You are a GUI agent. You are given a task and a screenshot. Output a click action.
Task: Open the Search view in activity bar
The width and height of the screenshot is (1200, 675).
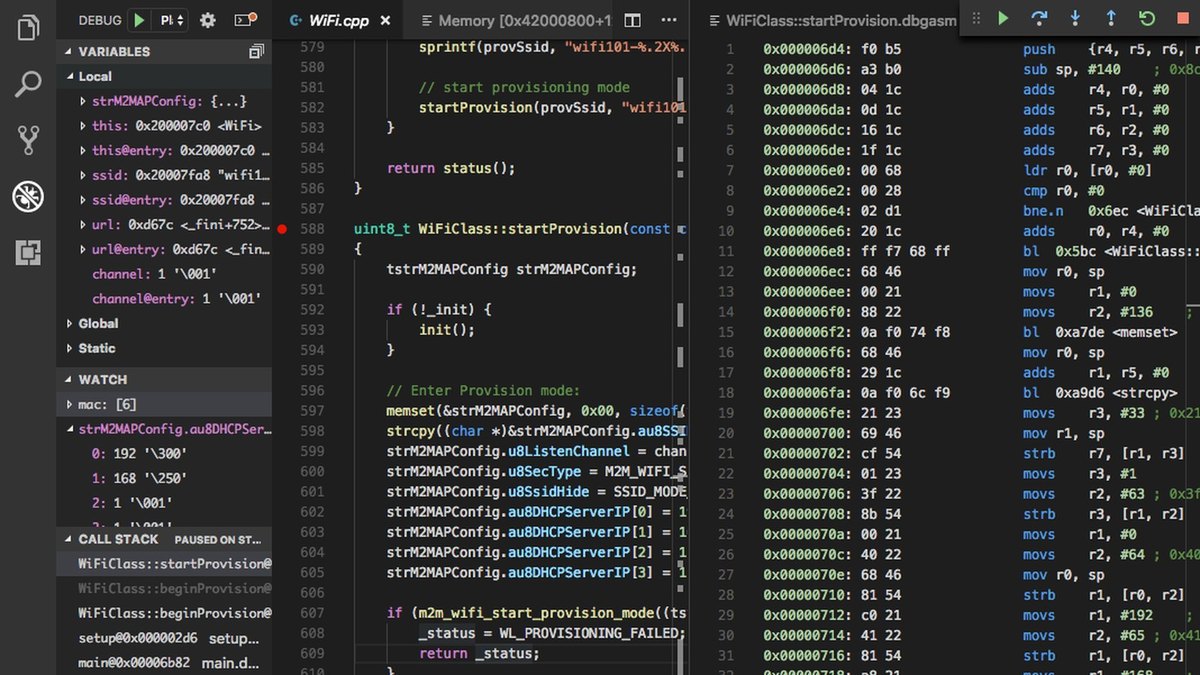(28, 84)
